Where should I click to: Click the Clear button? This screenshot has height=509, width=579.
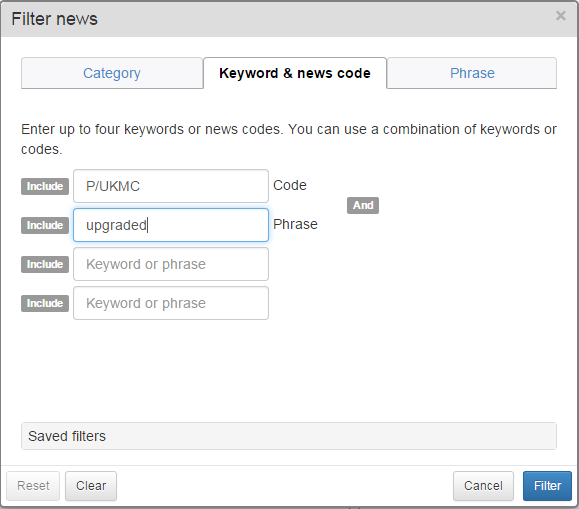(x=91, y=486)
